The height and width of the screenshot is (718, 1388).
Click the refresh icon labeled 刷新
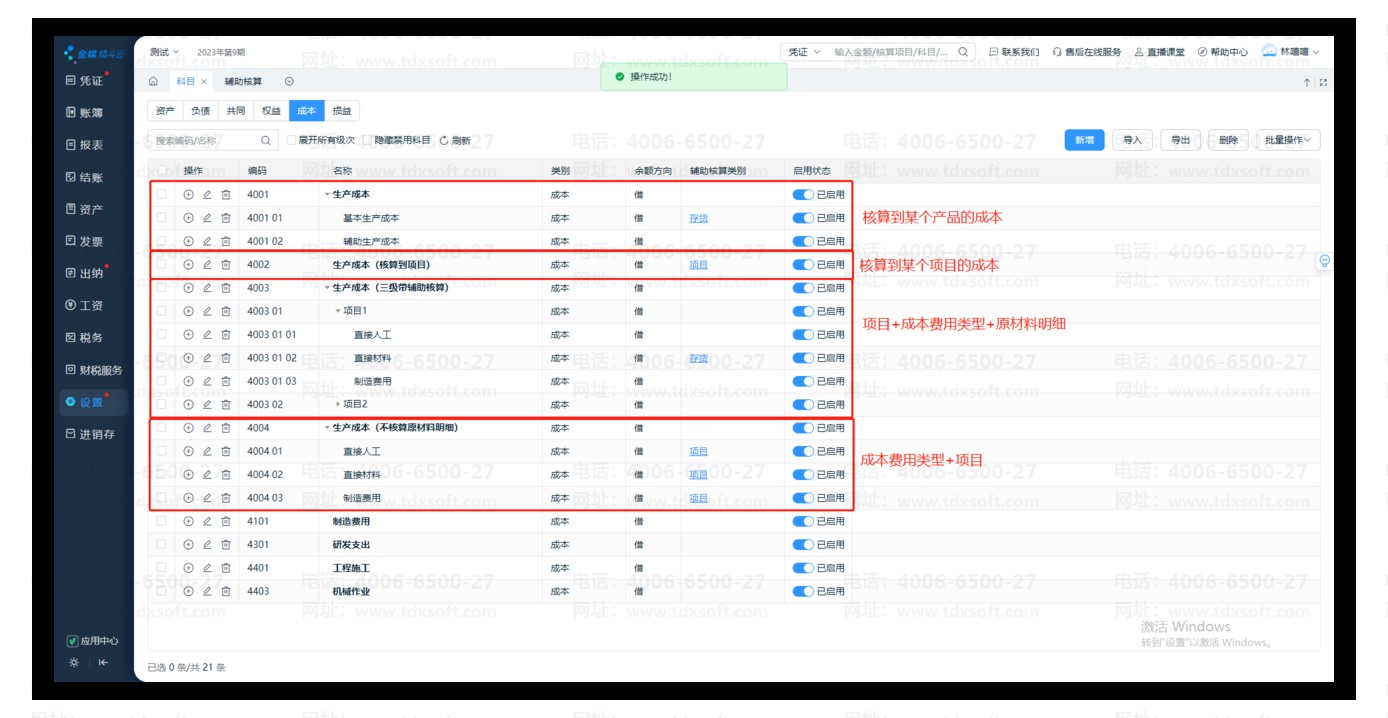[444, 141]
